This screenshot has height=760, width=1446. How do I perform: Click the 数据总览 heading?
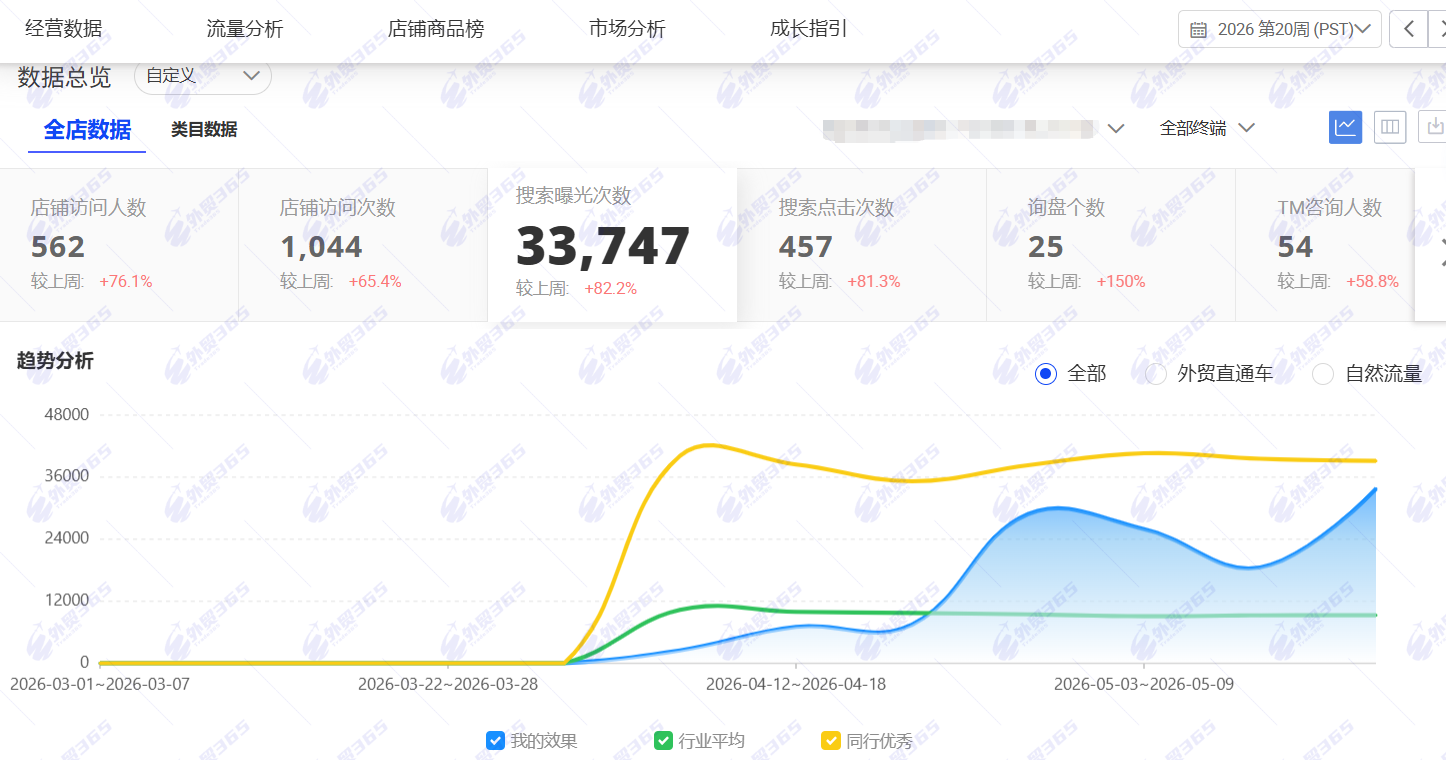pos(65,77)
